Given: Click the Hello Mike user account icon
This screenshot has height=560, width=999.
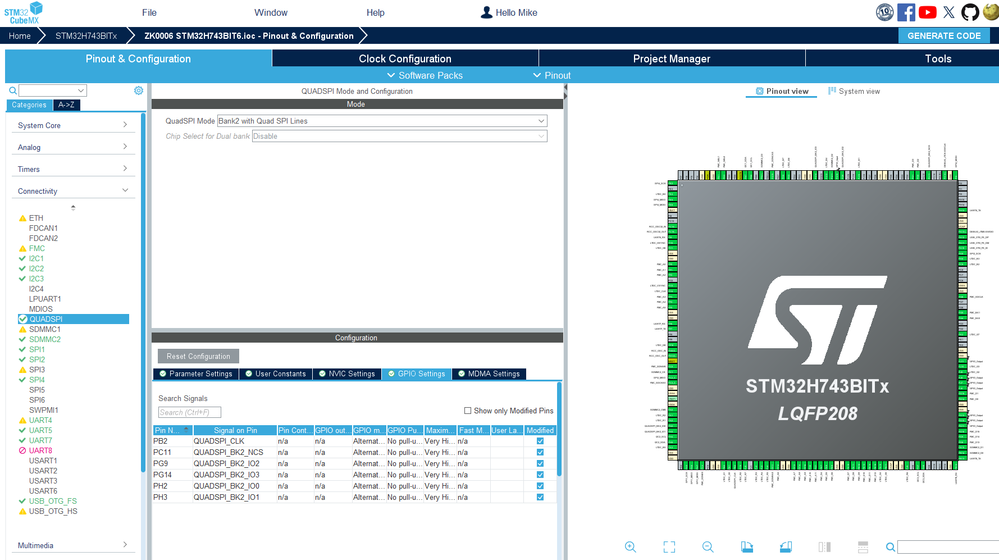Looking at the screenshot, I should pyautogui.click(x=486, y=12).
